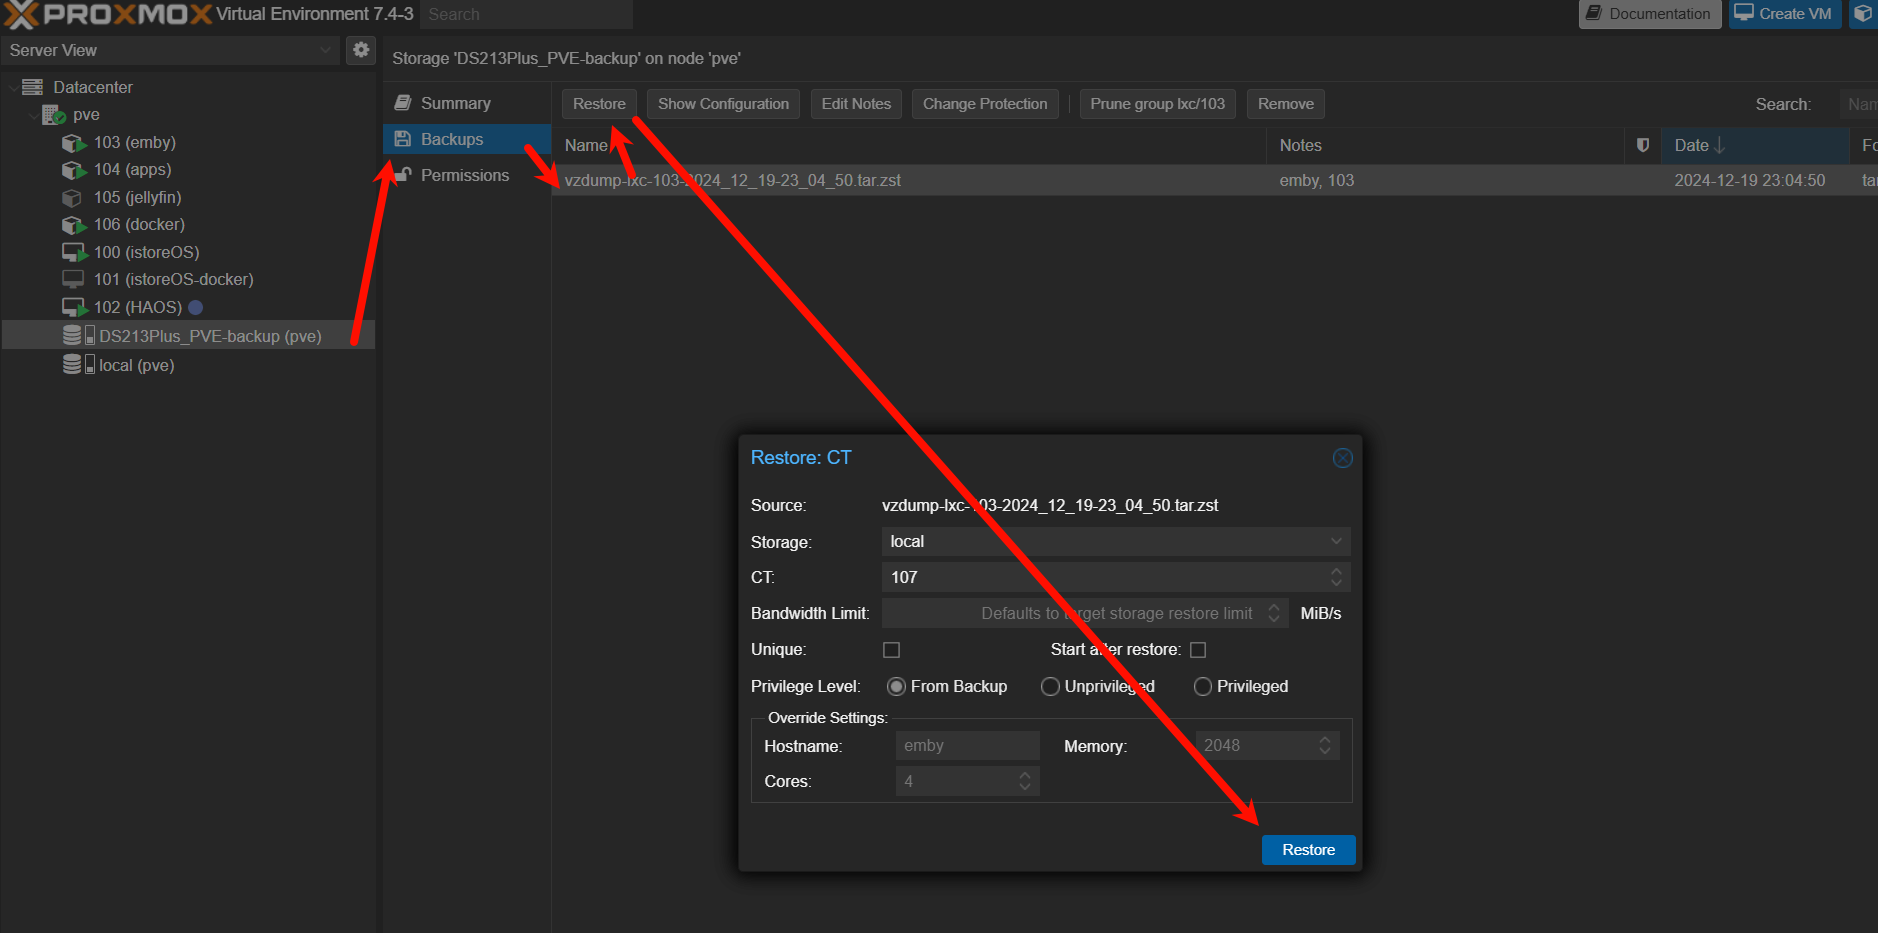Click the protection shield column header
1878x933 pixels.
[1642, 145]
